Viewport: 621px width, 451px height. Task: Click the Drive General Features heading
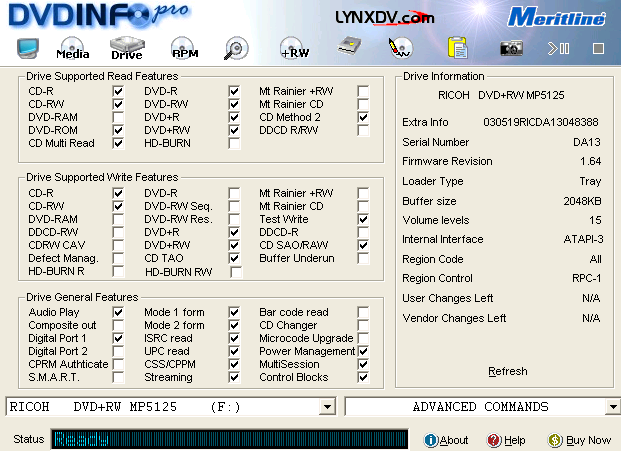tap(82, 297)
